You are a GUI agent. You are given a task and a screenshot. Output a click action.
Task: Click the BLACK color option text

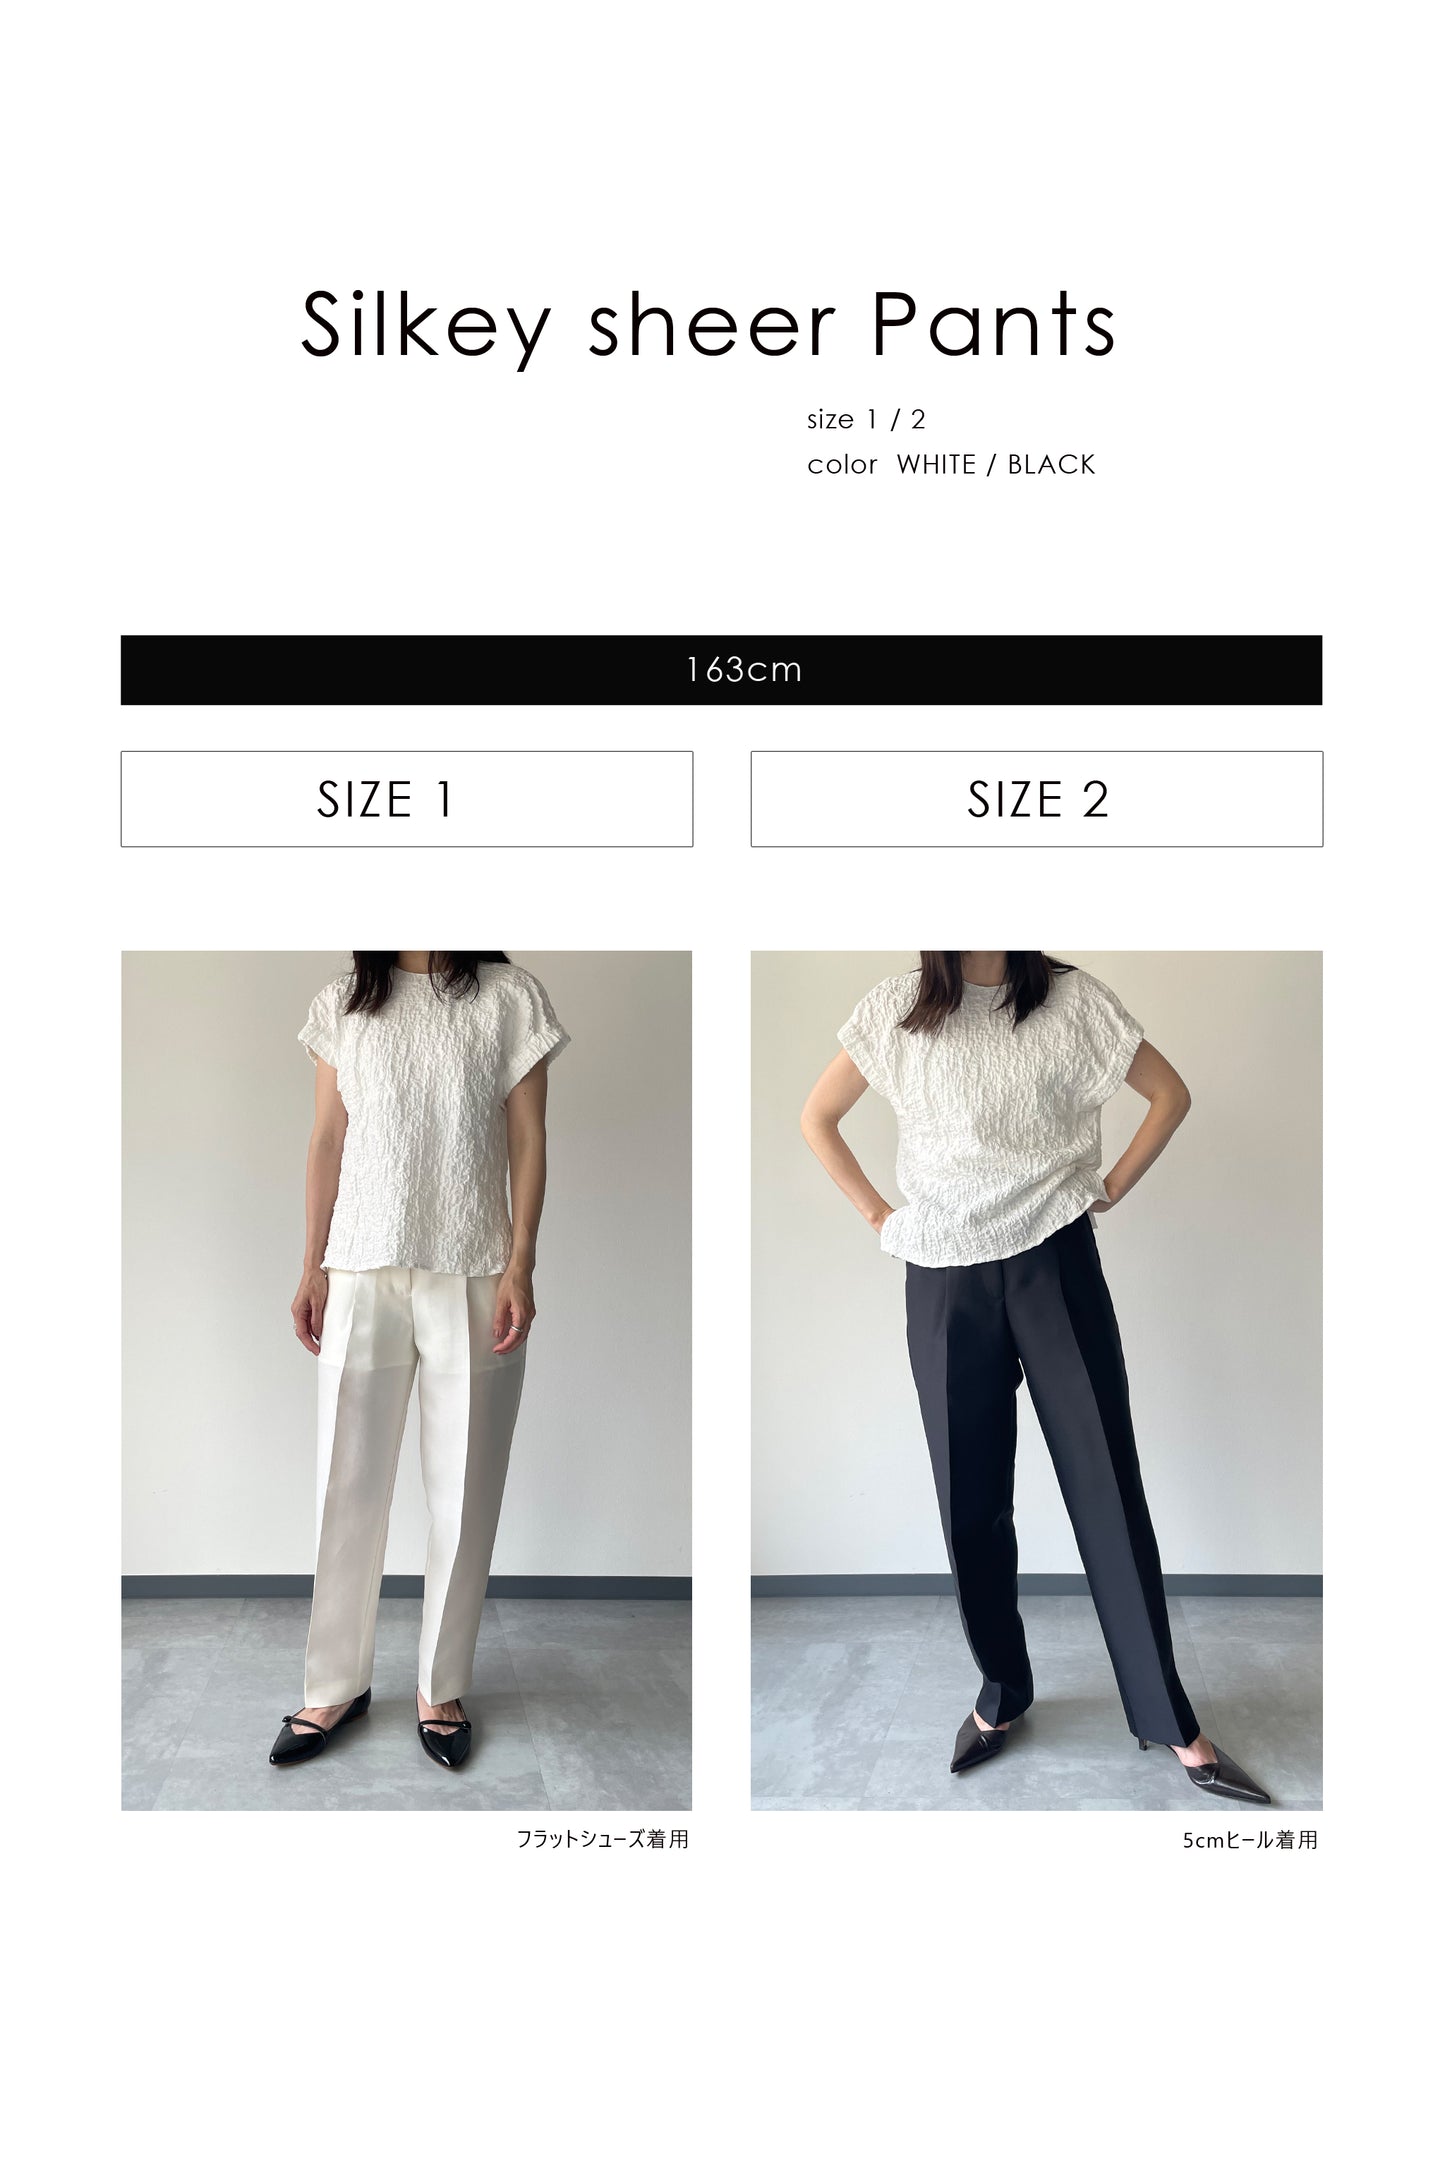click(1051, 464)
